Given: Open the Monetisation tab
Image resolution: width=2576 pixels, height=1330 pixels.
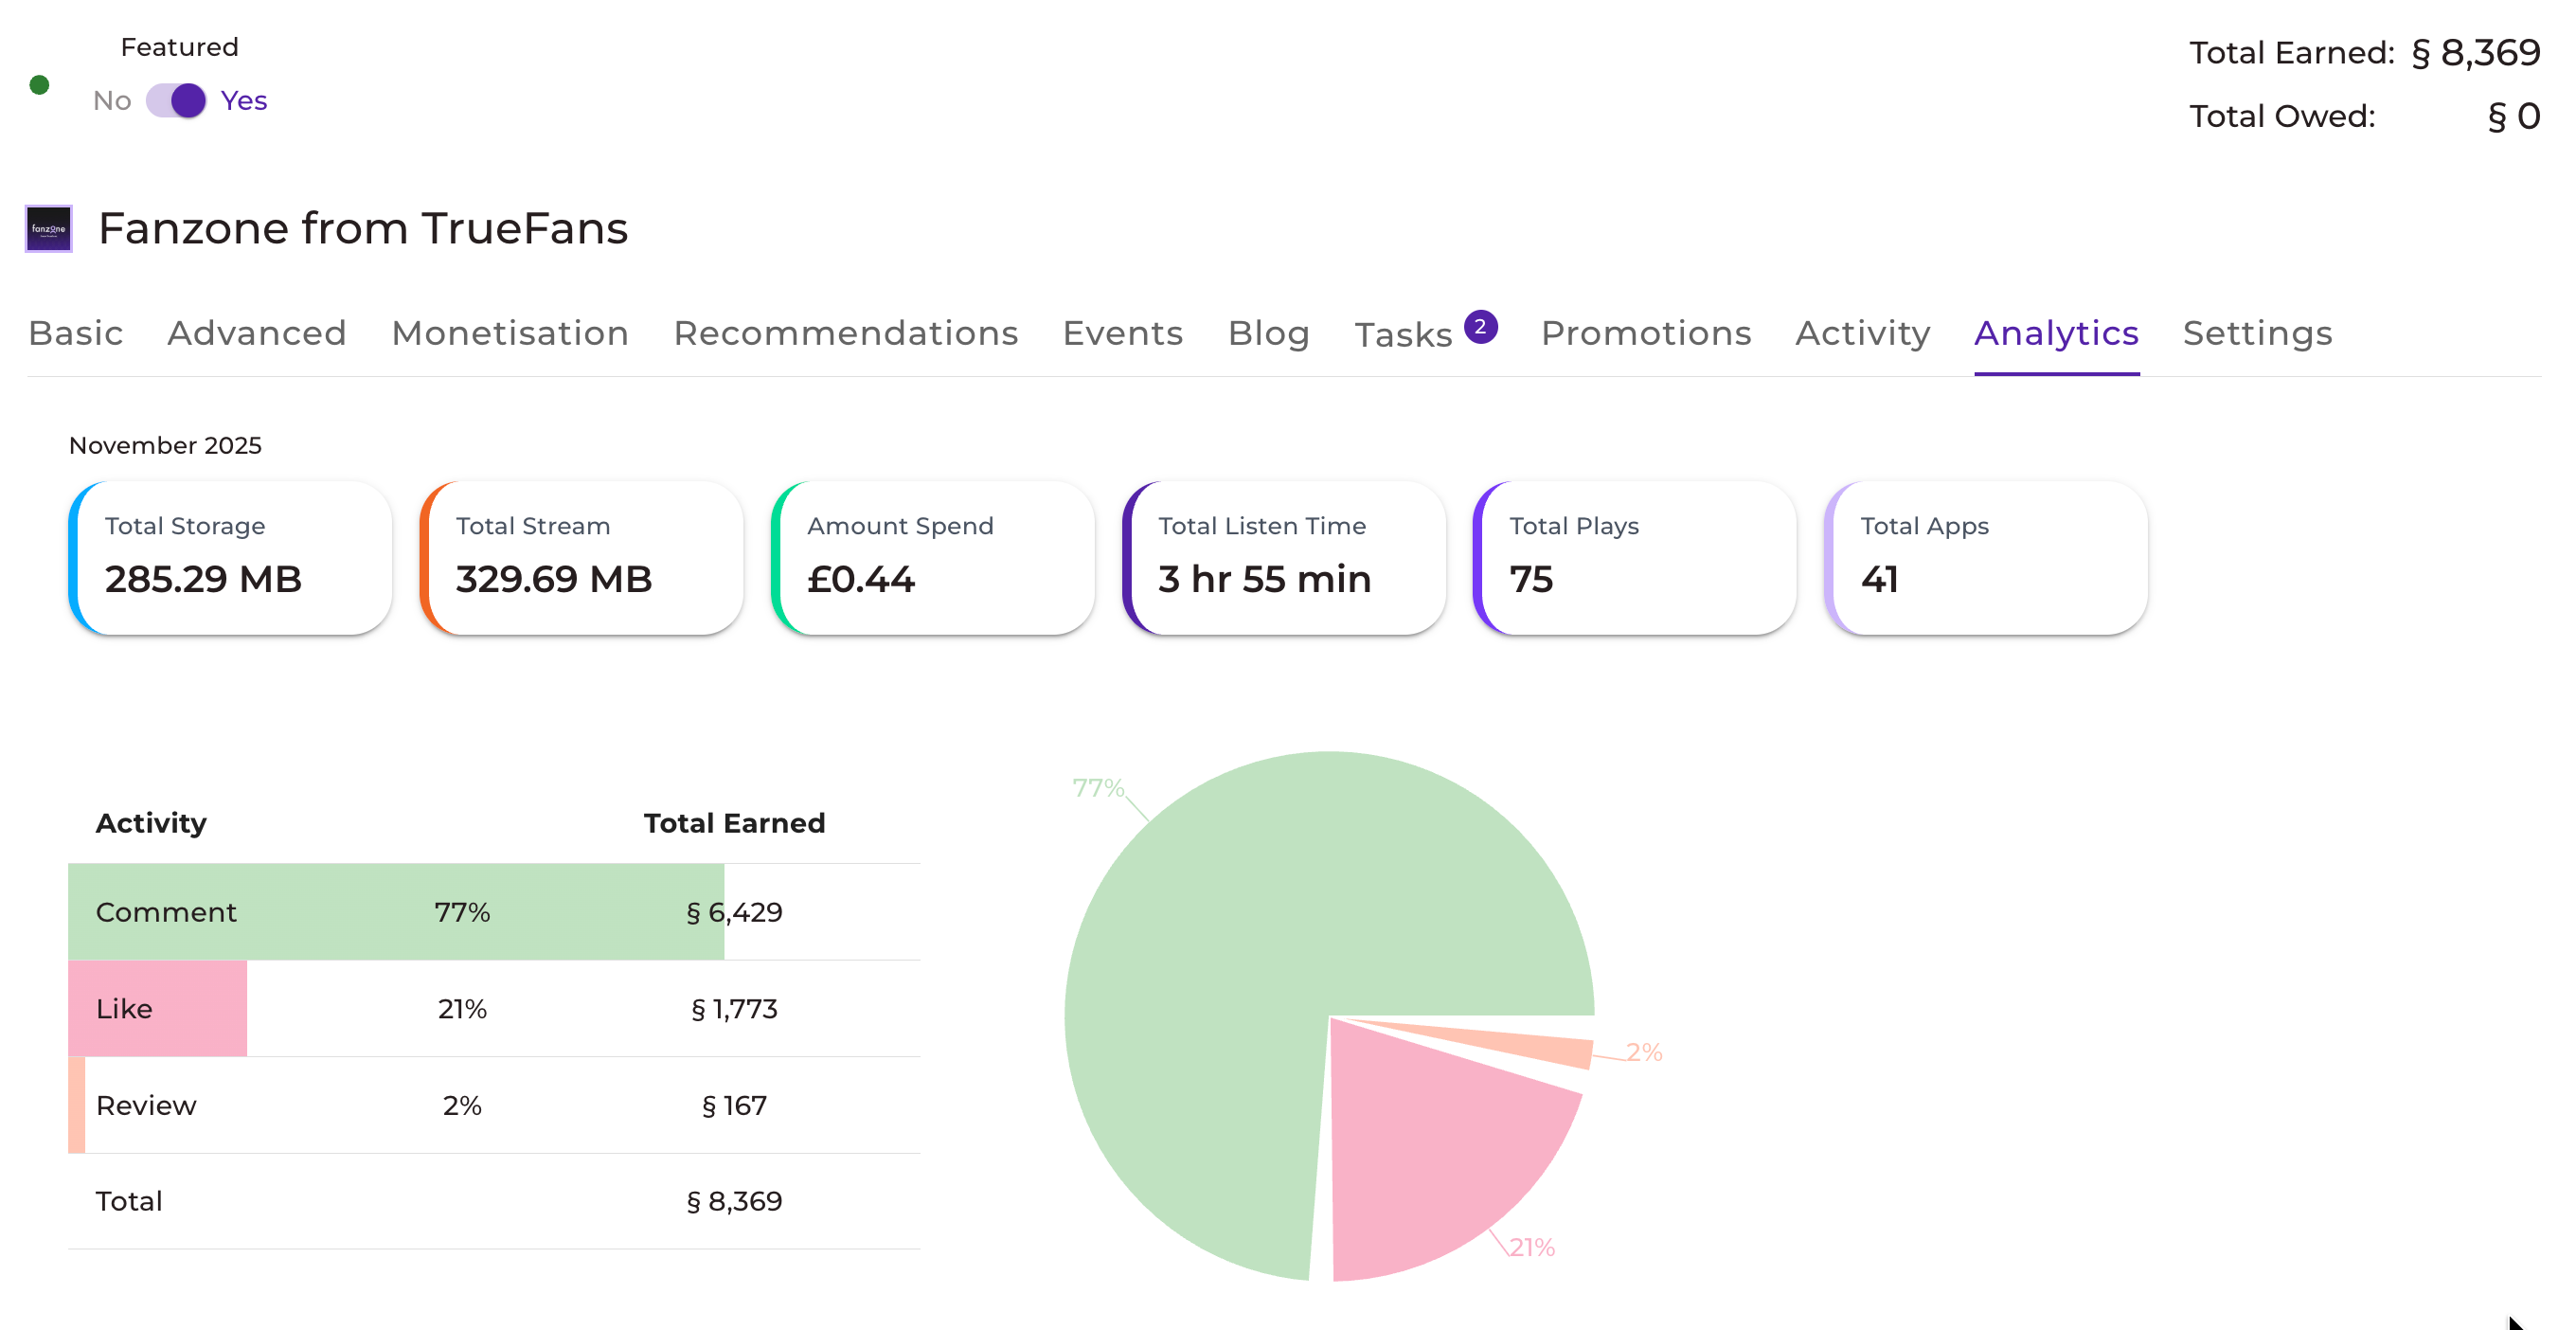Looking at the screenshot, I should pyautogui.click(x=510, y=333).
